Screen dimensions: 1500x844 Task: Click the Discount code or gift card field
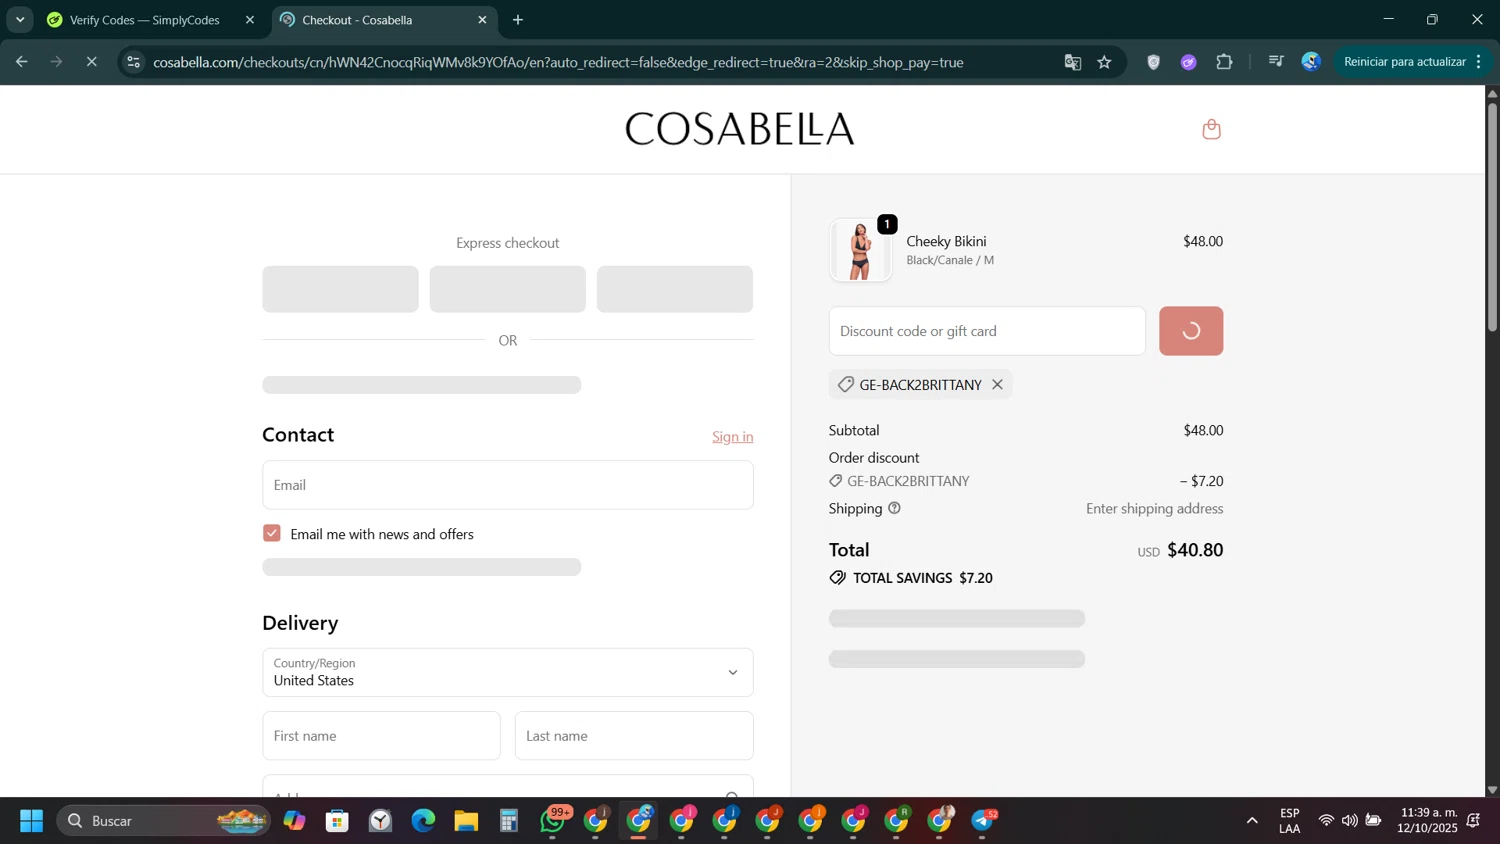pyautogui.click(x=987, y=331)
